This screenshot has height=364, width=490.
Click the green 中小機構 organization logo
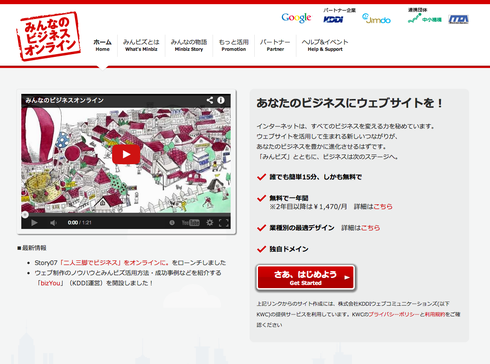tap(425, 19)
